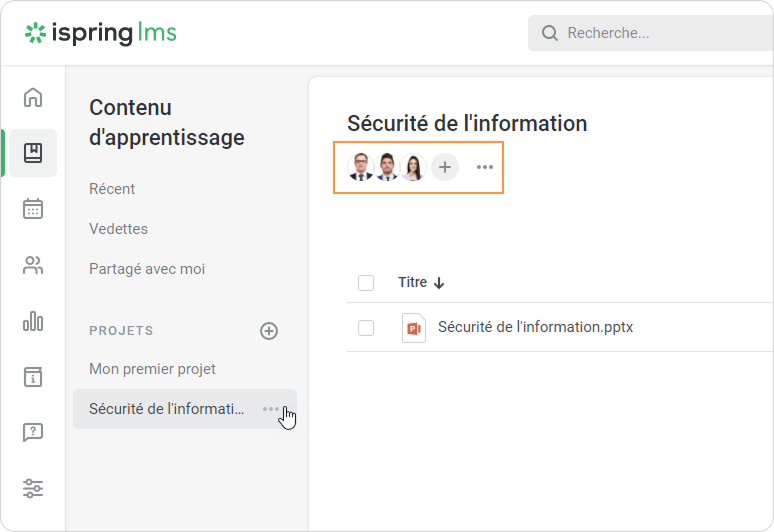Image resolution: width=774 pixels, height=532 pixels.
Task: Open the three-dot menu for sidebar project
Action: [270, 409]
